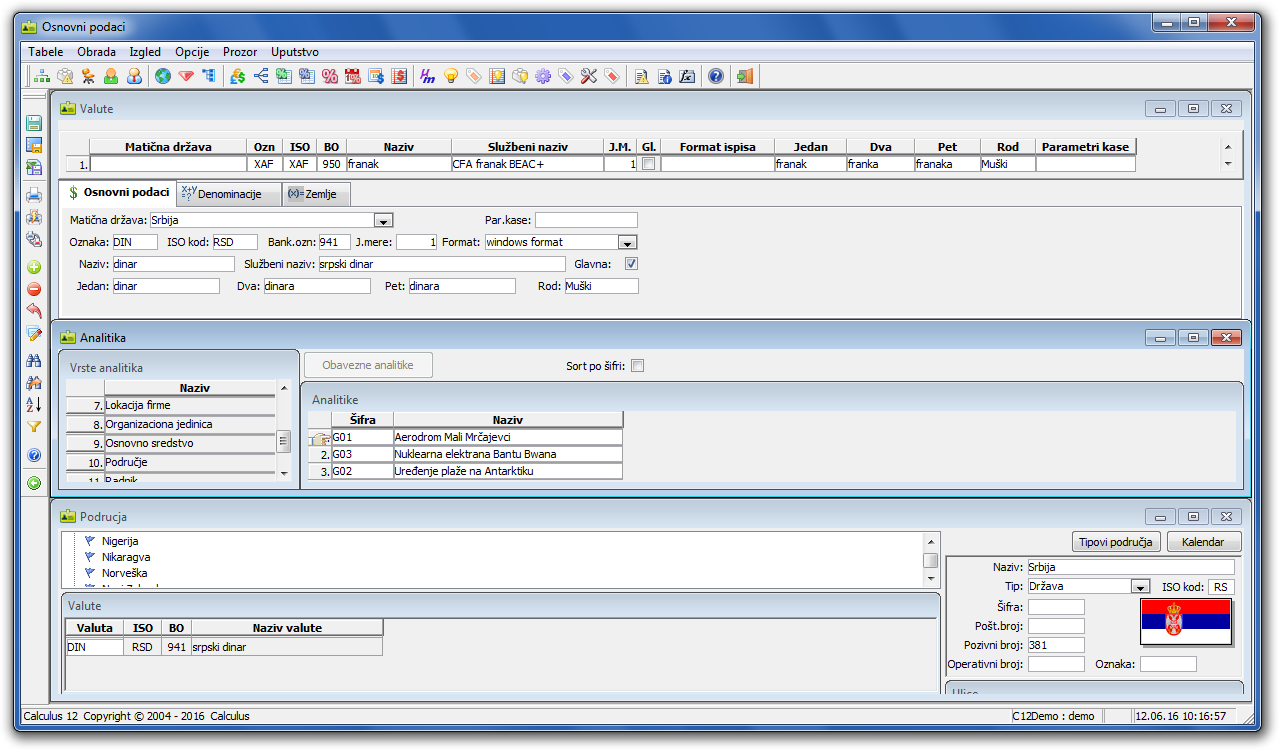1280x751 pixels.
Task: Uncheck the Glavna checkbox
Action: [631, 264]
